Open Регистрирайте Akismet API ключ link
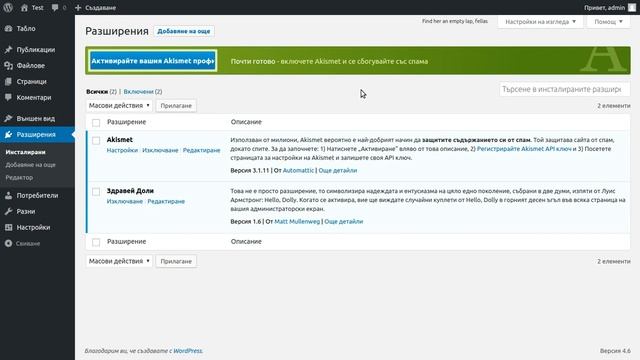The height and width of the screenshot is (360, 640). [x=524, y=149]
